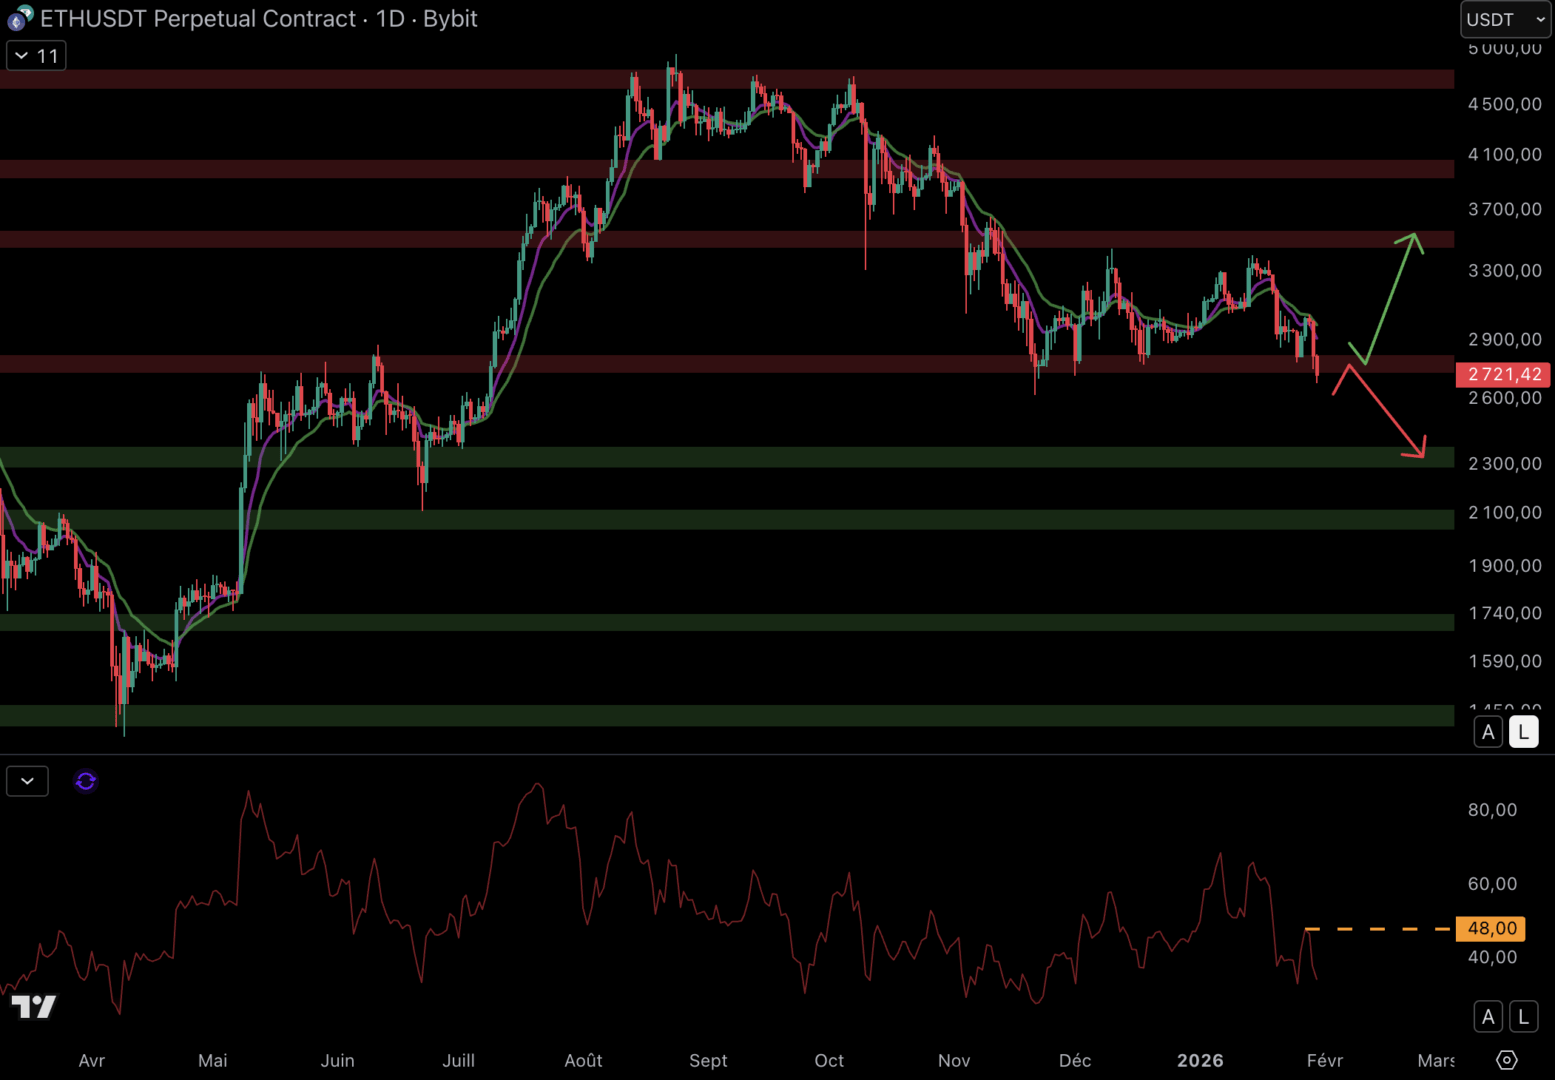Click the orange dashed 48,00 horizontal line

click(x=1380, y=929)
